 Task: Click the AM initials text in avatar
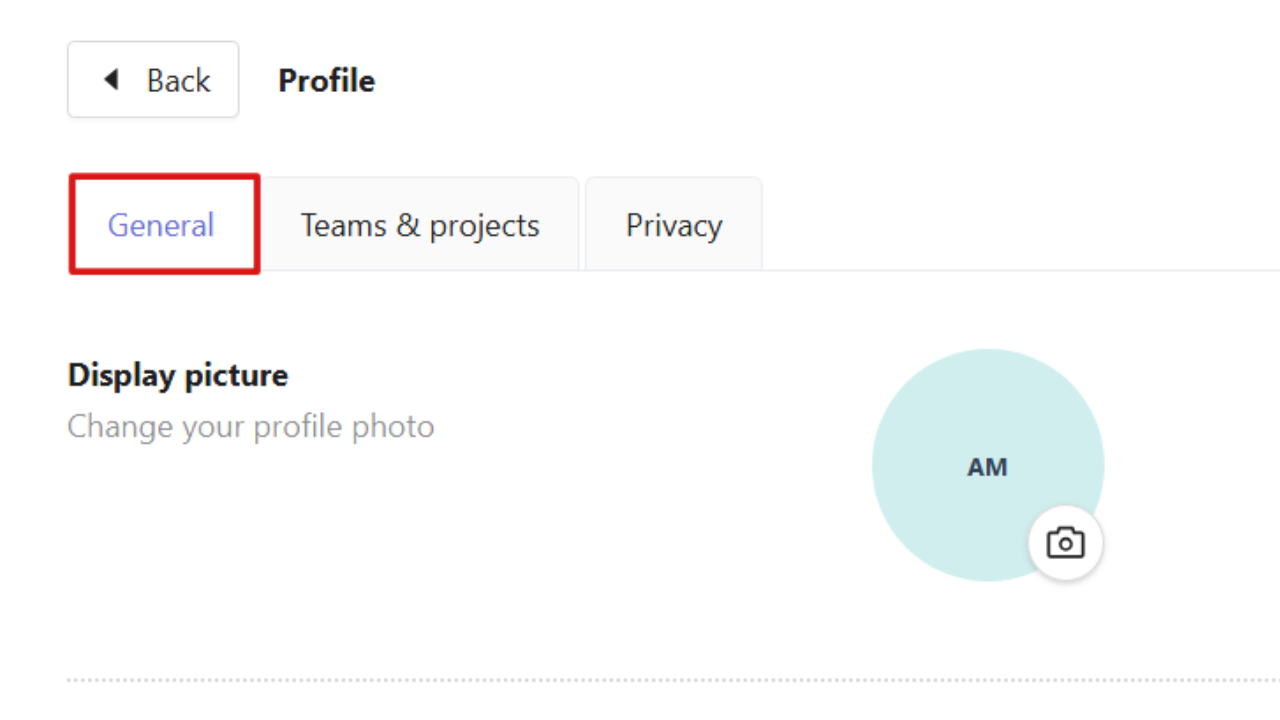[987, 467]
